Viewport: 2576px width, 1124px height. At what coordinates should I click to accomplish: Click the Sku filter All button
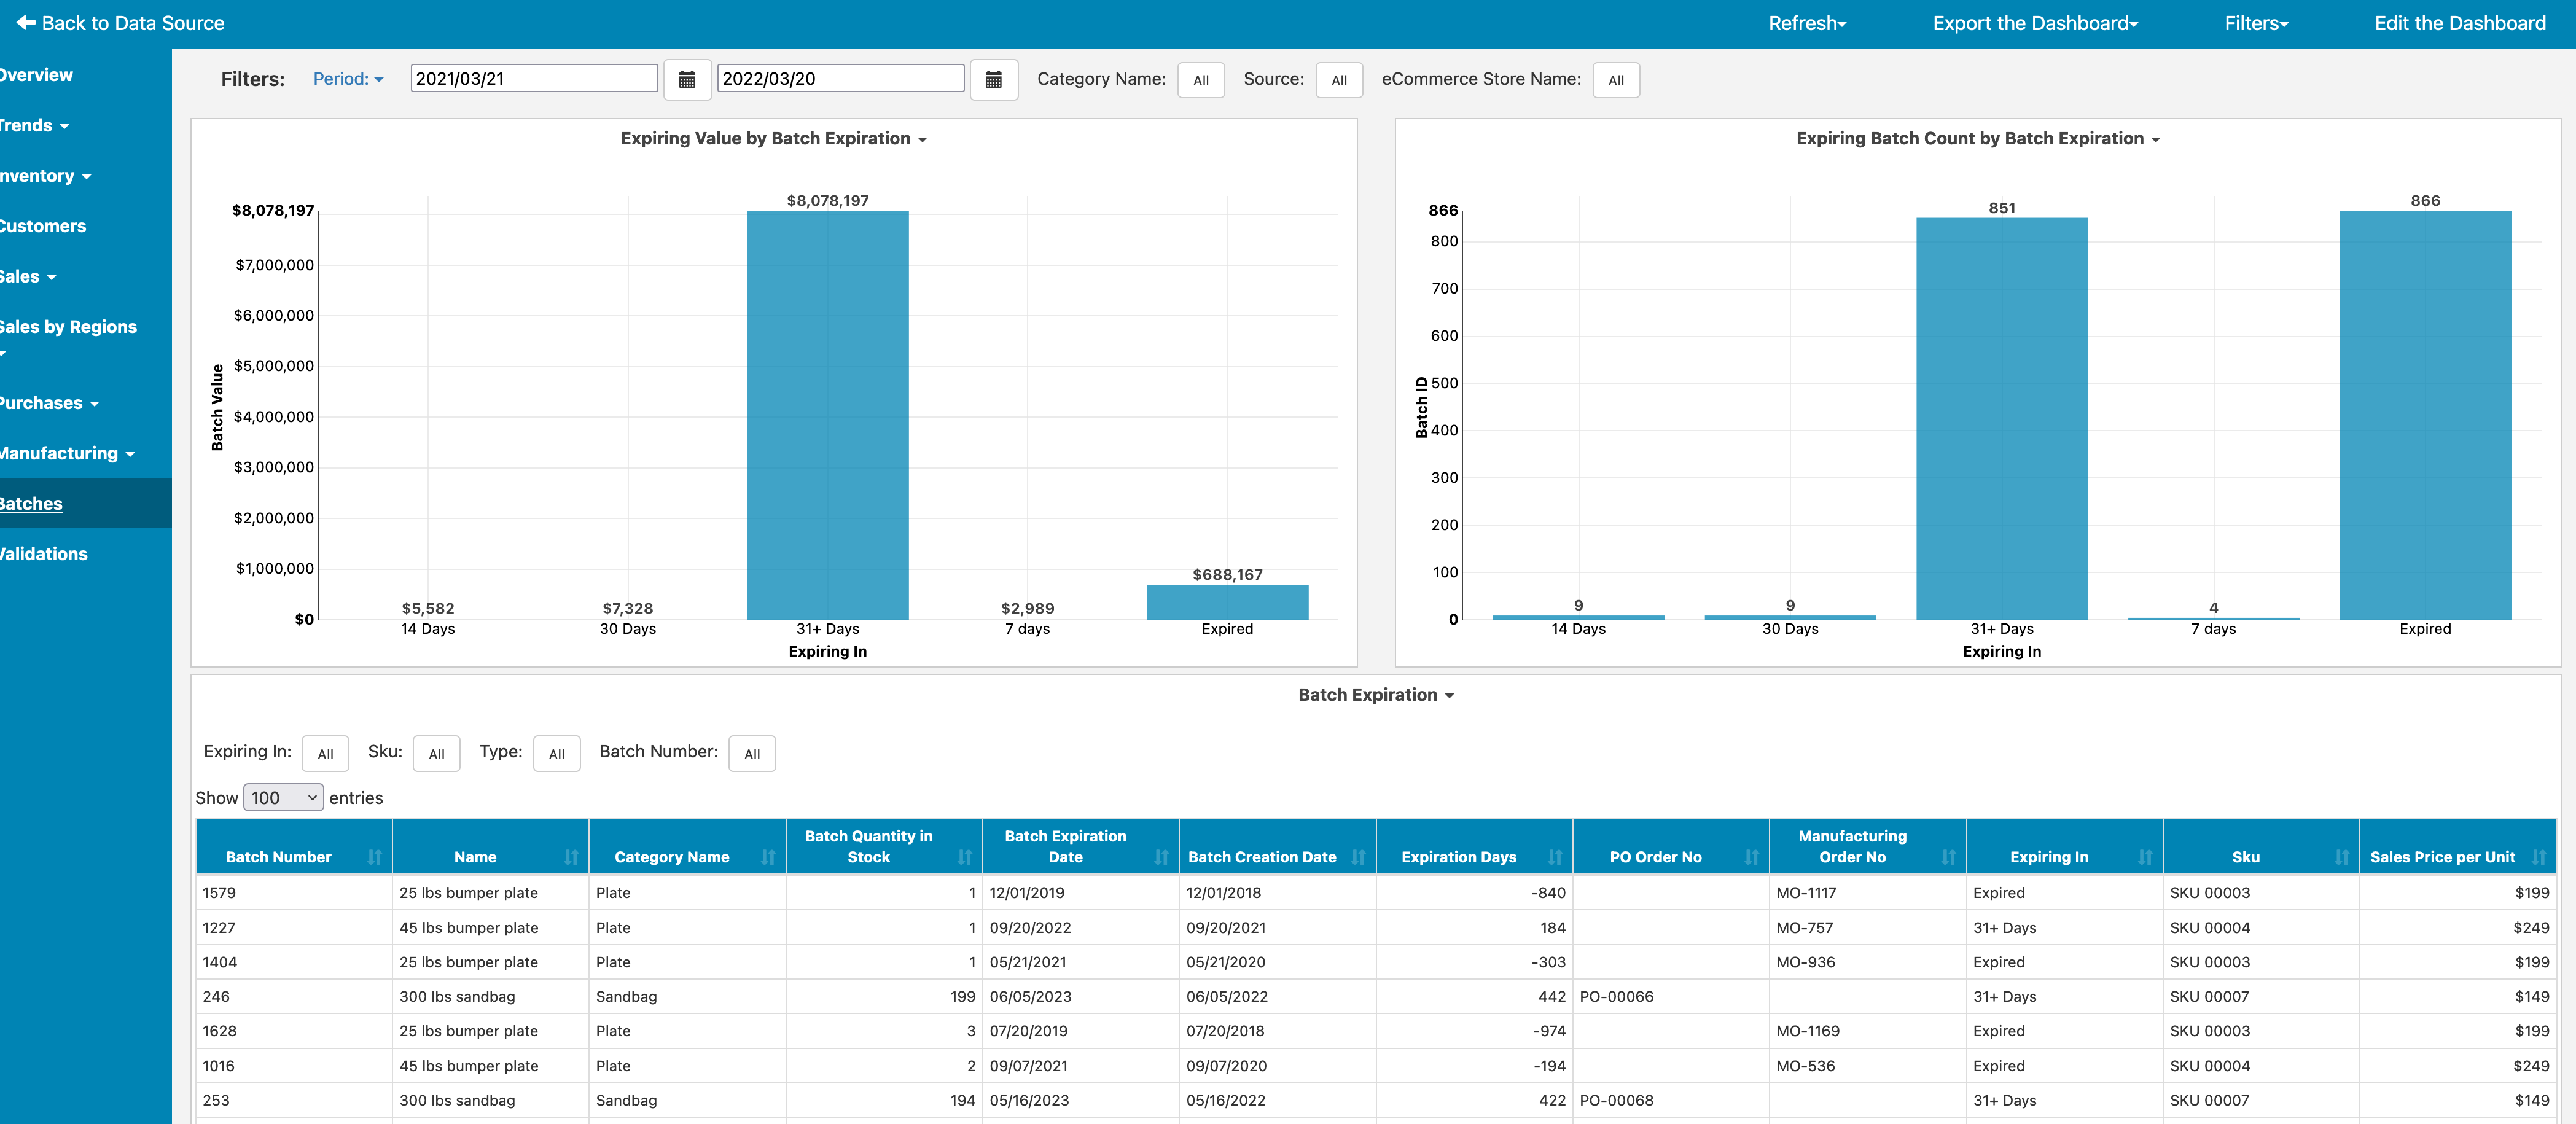pyautogui.click(x=437, y=752)
